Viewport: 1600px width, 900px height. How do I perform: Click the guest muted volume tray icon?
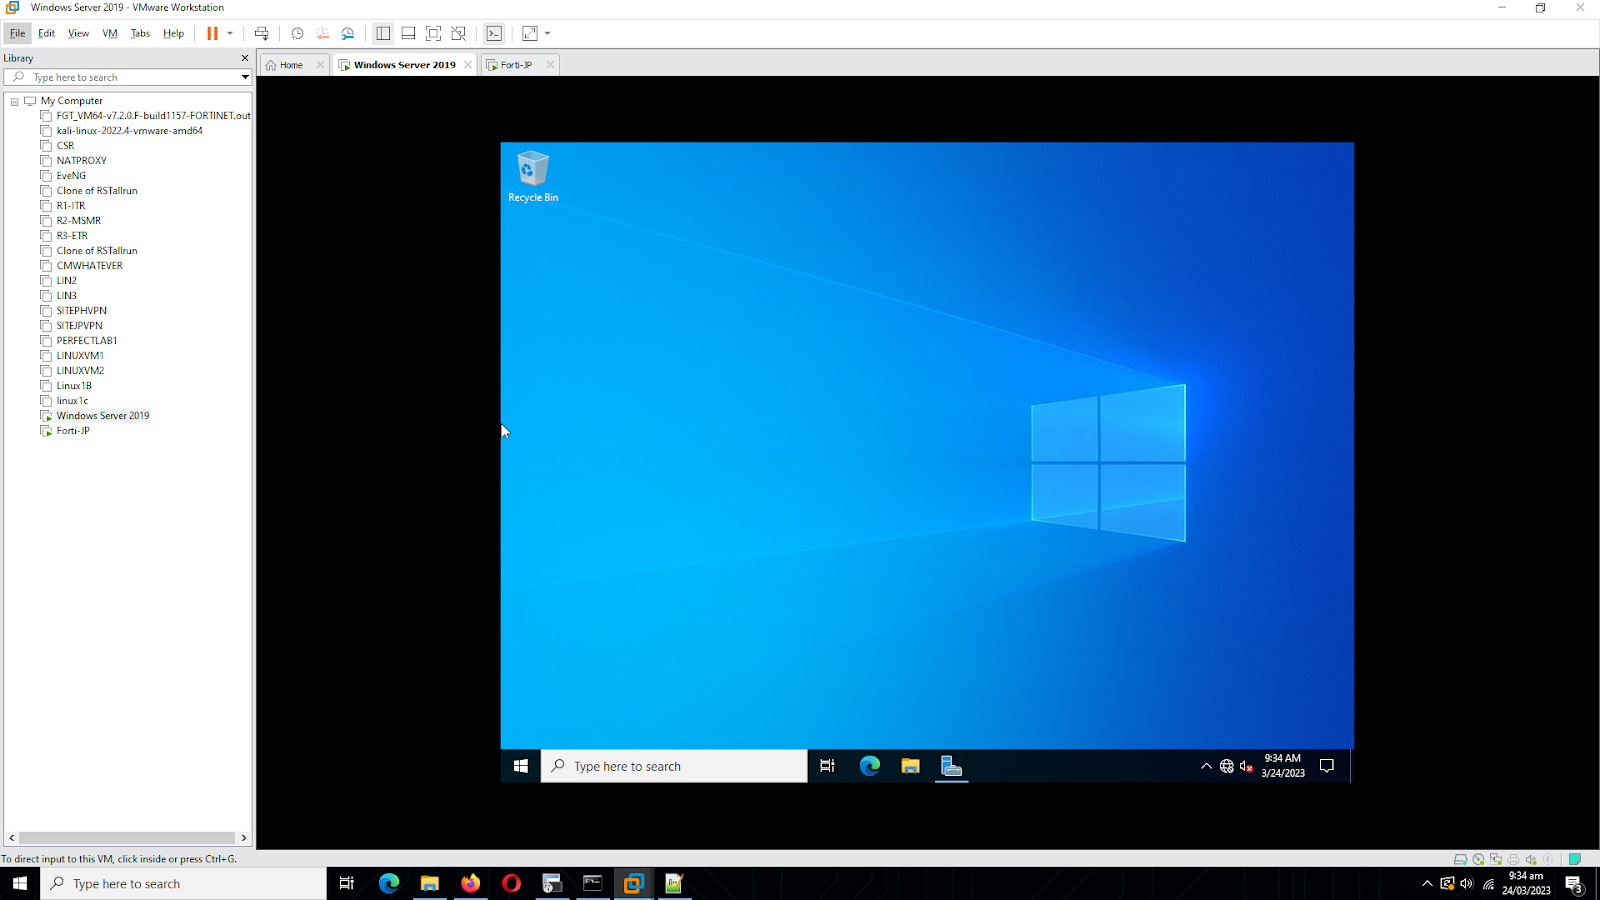(1246, 766)
